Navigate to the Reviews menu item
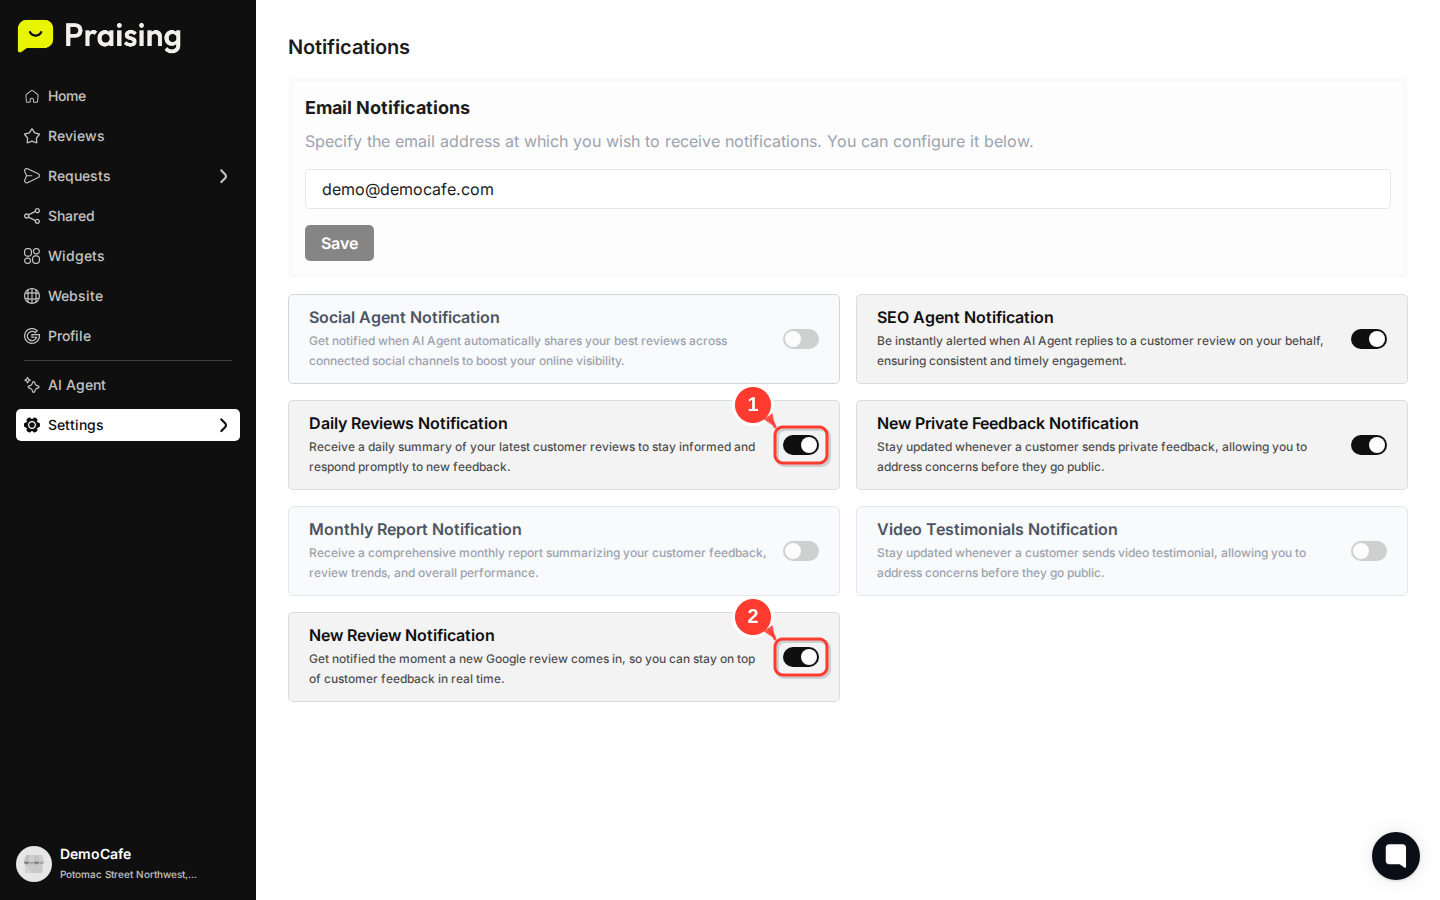The height and width of the screenshot is (900, 1440). click(x=75, y=135)
